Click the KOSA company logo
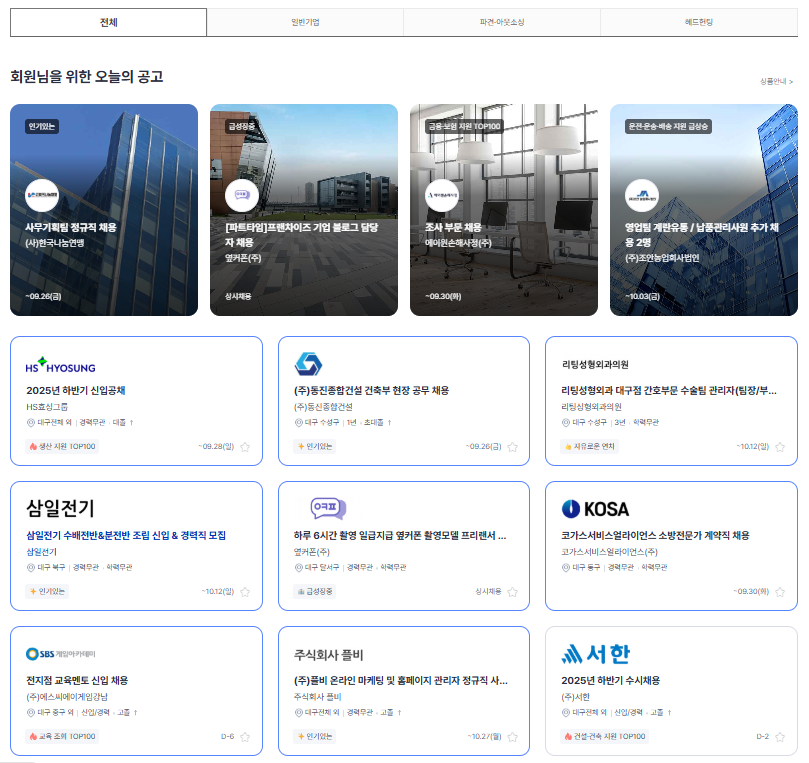The width and height of the screenshot is (809, 763). tap(595, 509)
